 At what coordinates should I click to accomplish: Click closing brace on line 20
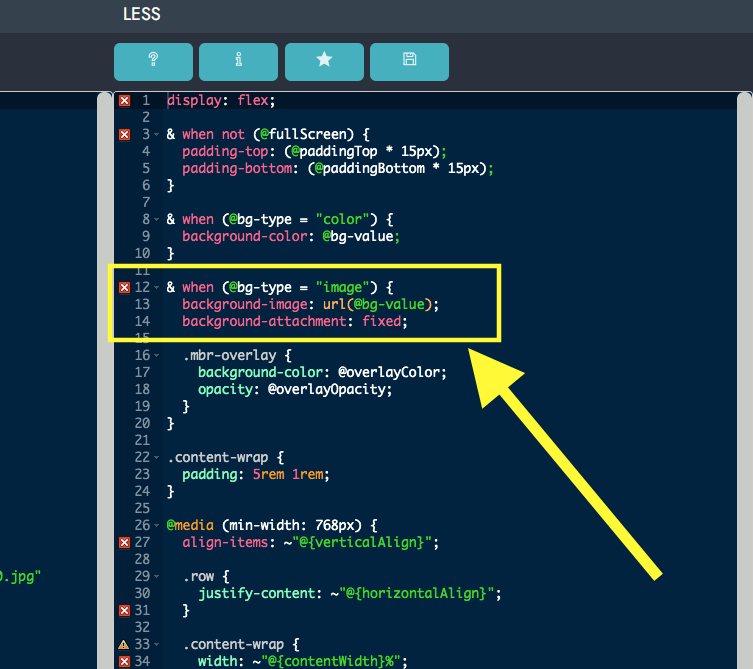[x=170, y=423]
